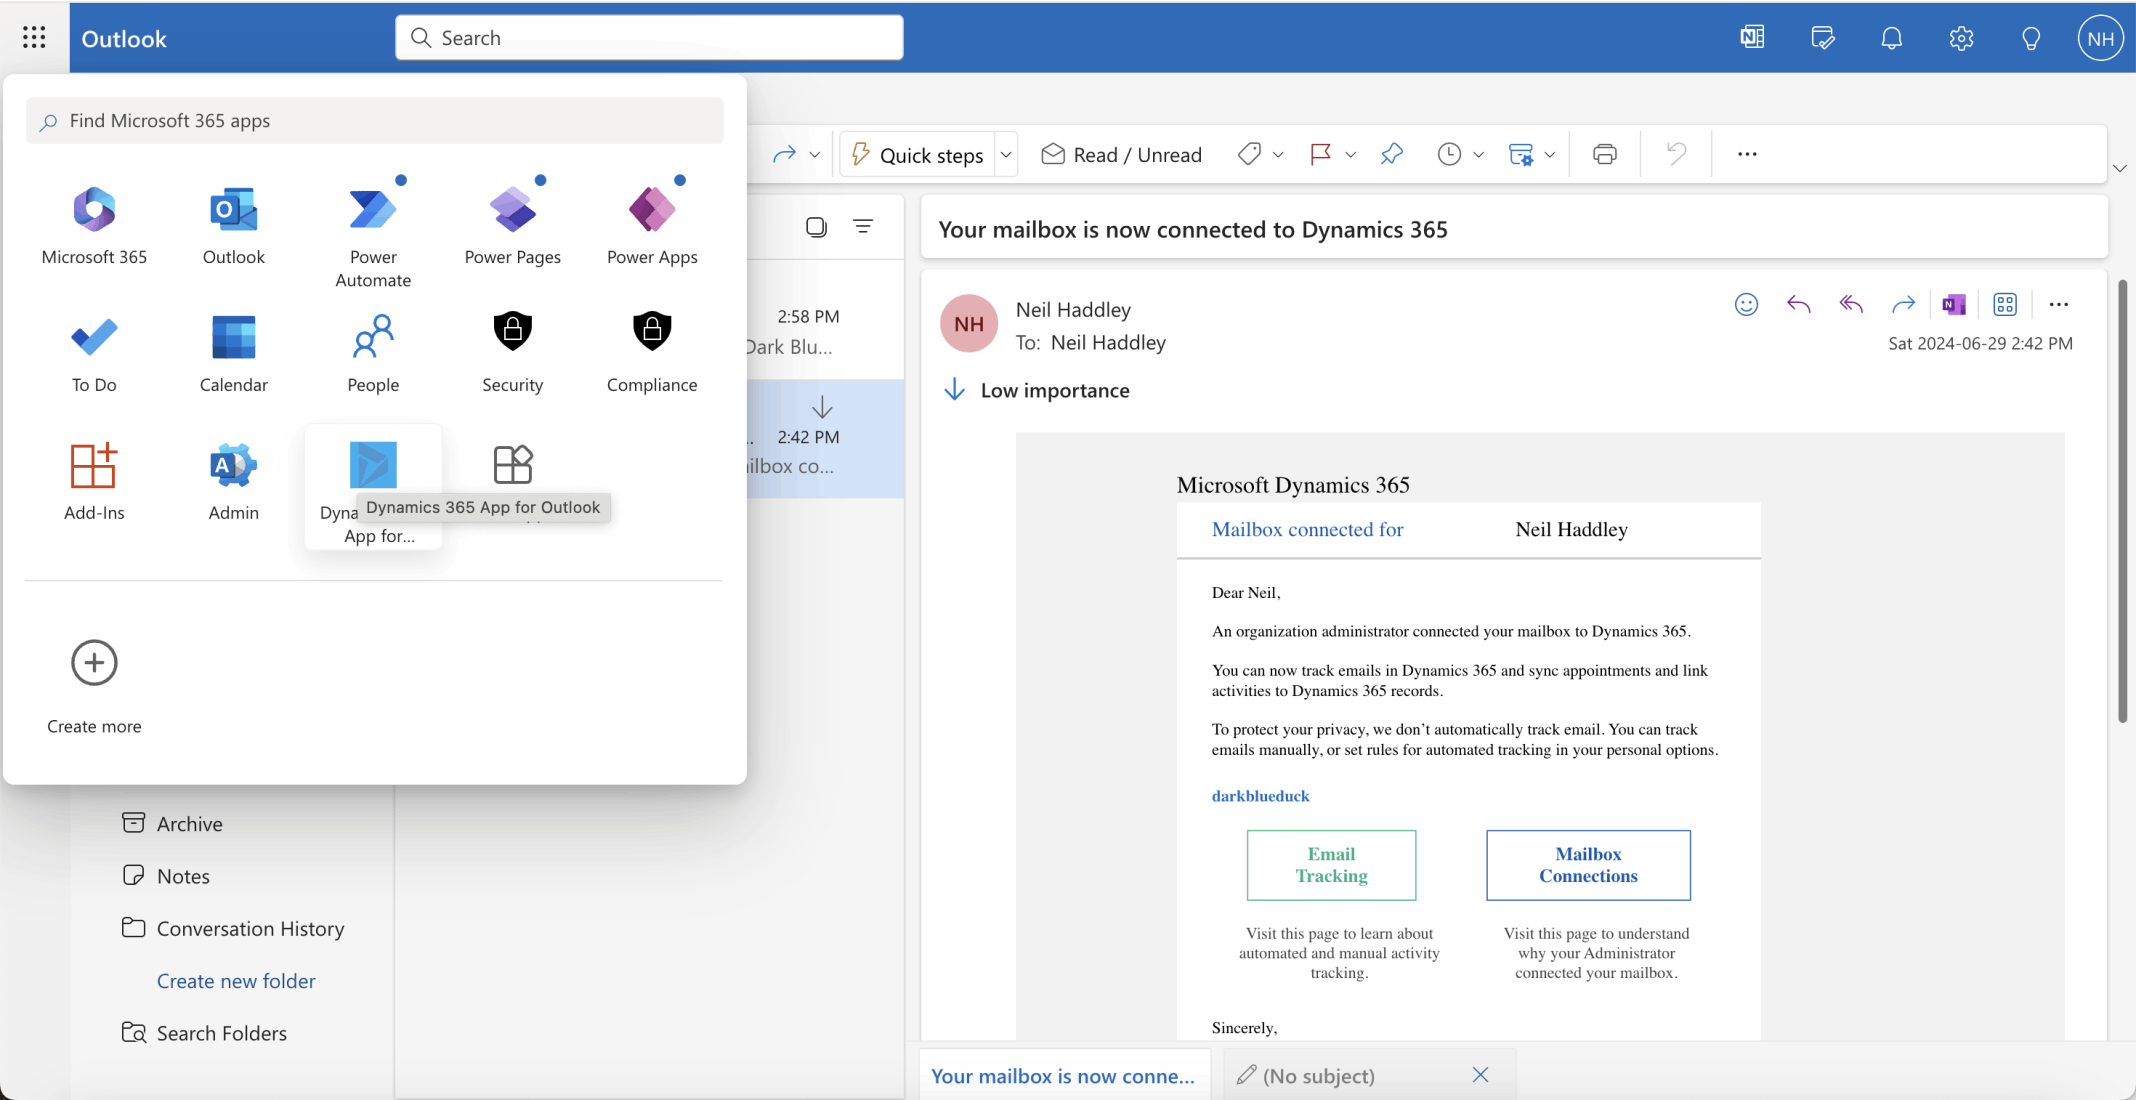Expand the Snooze options dropdown
Screen dimensions: 2136x1100
pos(1477,153)
